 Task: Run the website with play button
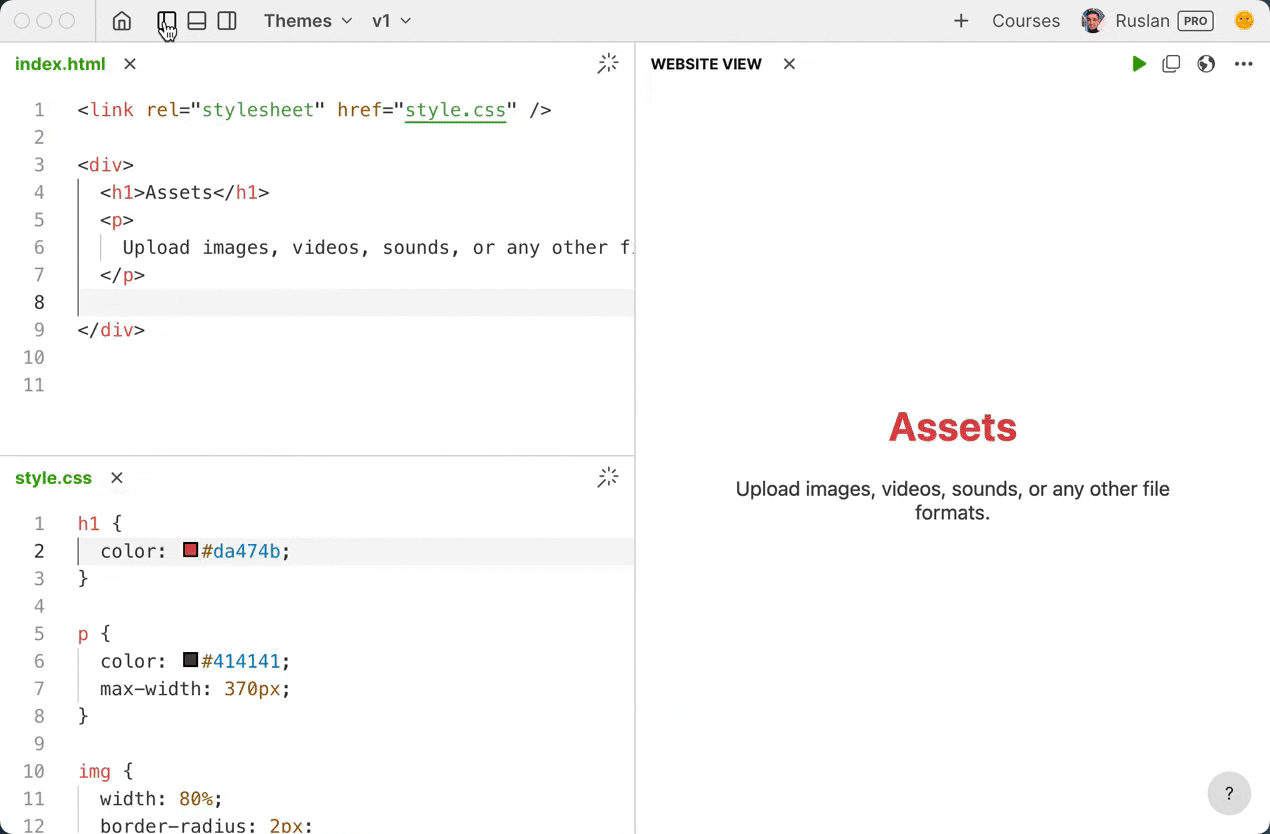pyautogui.click(x=1139, y=64)
